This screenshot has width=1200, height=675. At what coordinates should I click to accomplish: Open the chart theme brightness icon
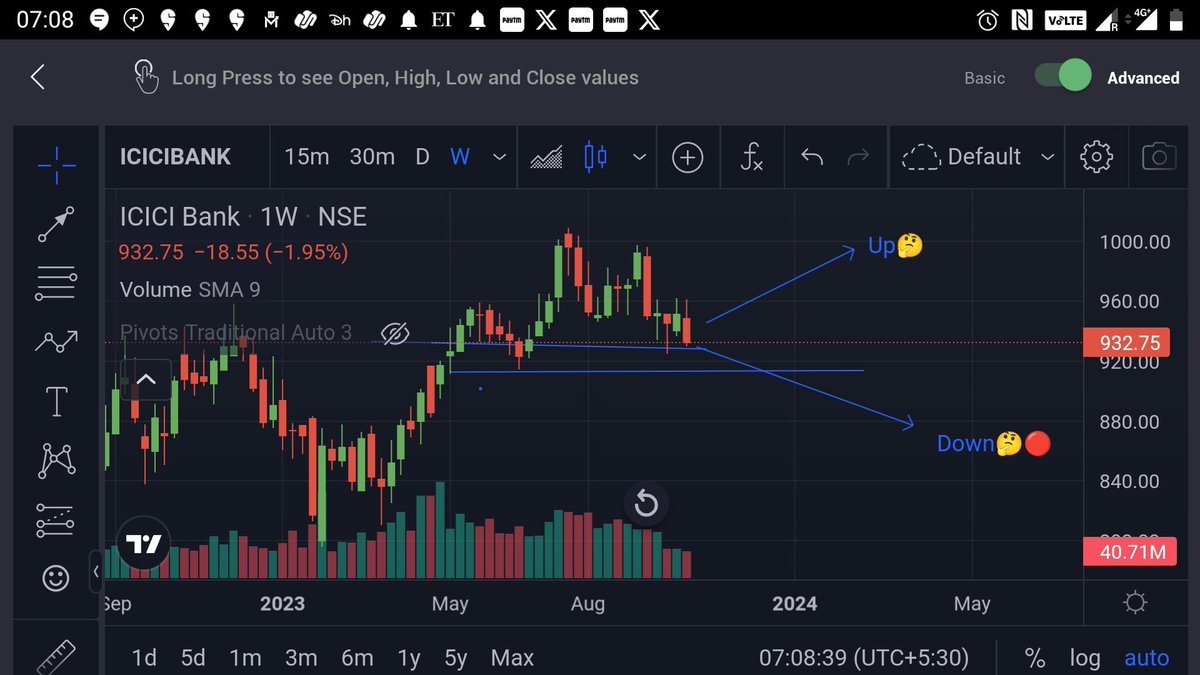[x=1135, y=603]
